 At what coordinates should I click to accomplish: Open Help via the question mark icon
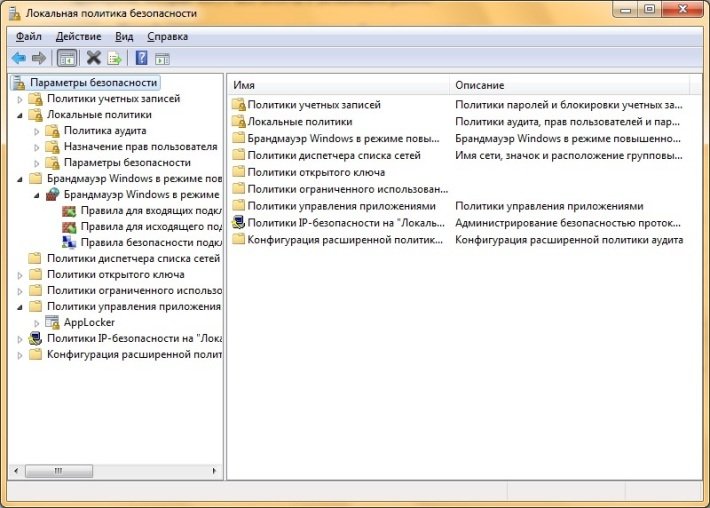click(142, 58)
